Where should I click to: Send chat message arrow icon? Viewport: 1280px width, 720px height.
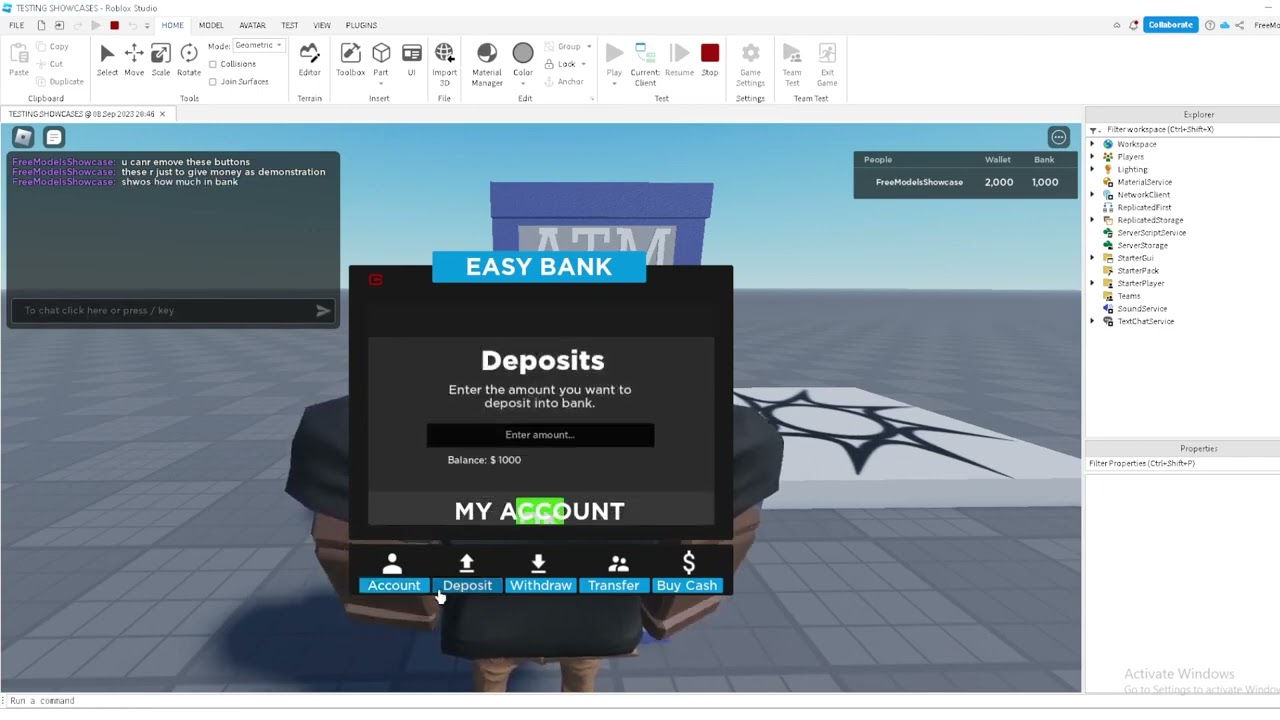(x=323, y=311)
